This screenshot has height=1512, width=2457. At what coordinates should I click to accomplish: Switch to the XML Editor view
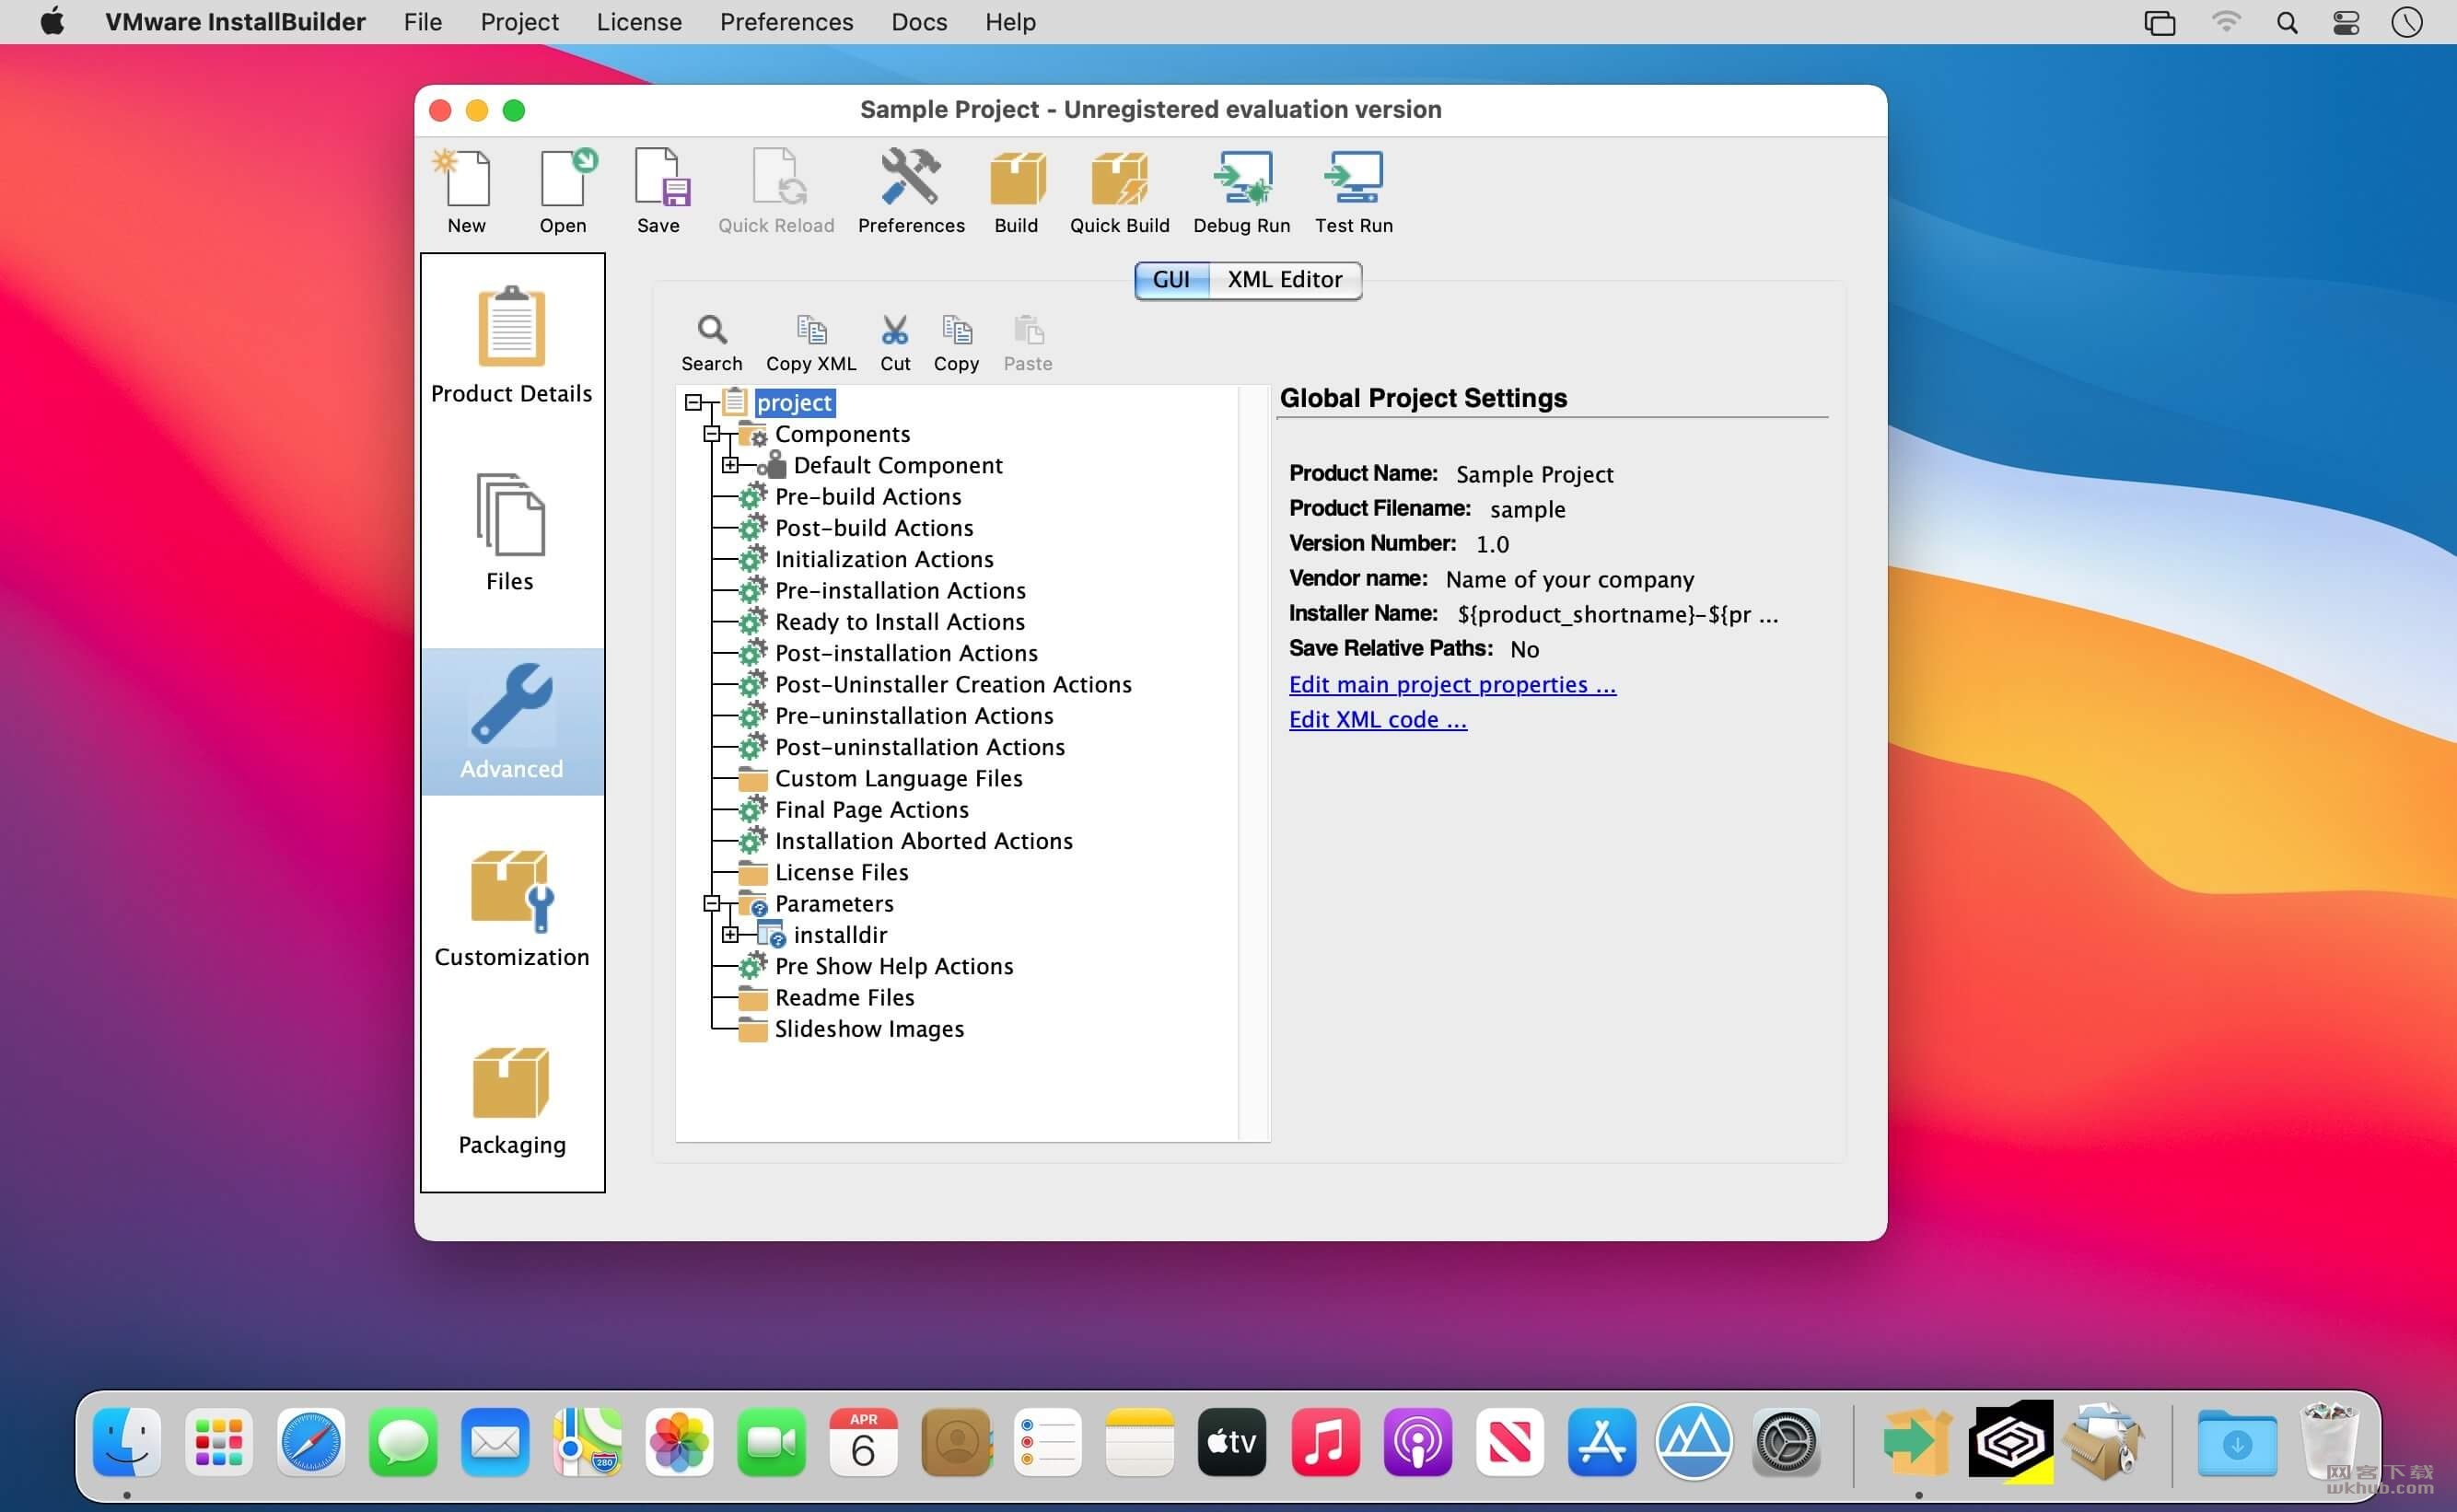point(1285,280)
